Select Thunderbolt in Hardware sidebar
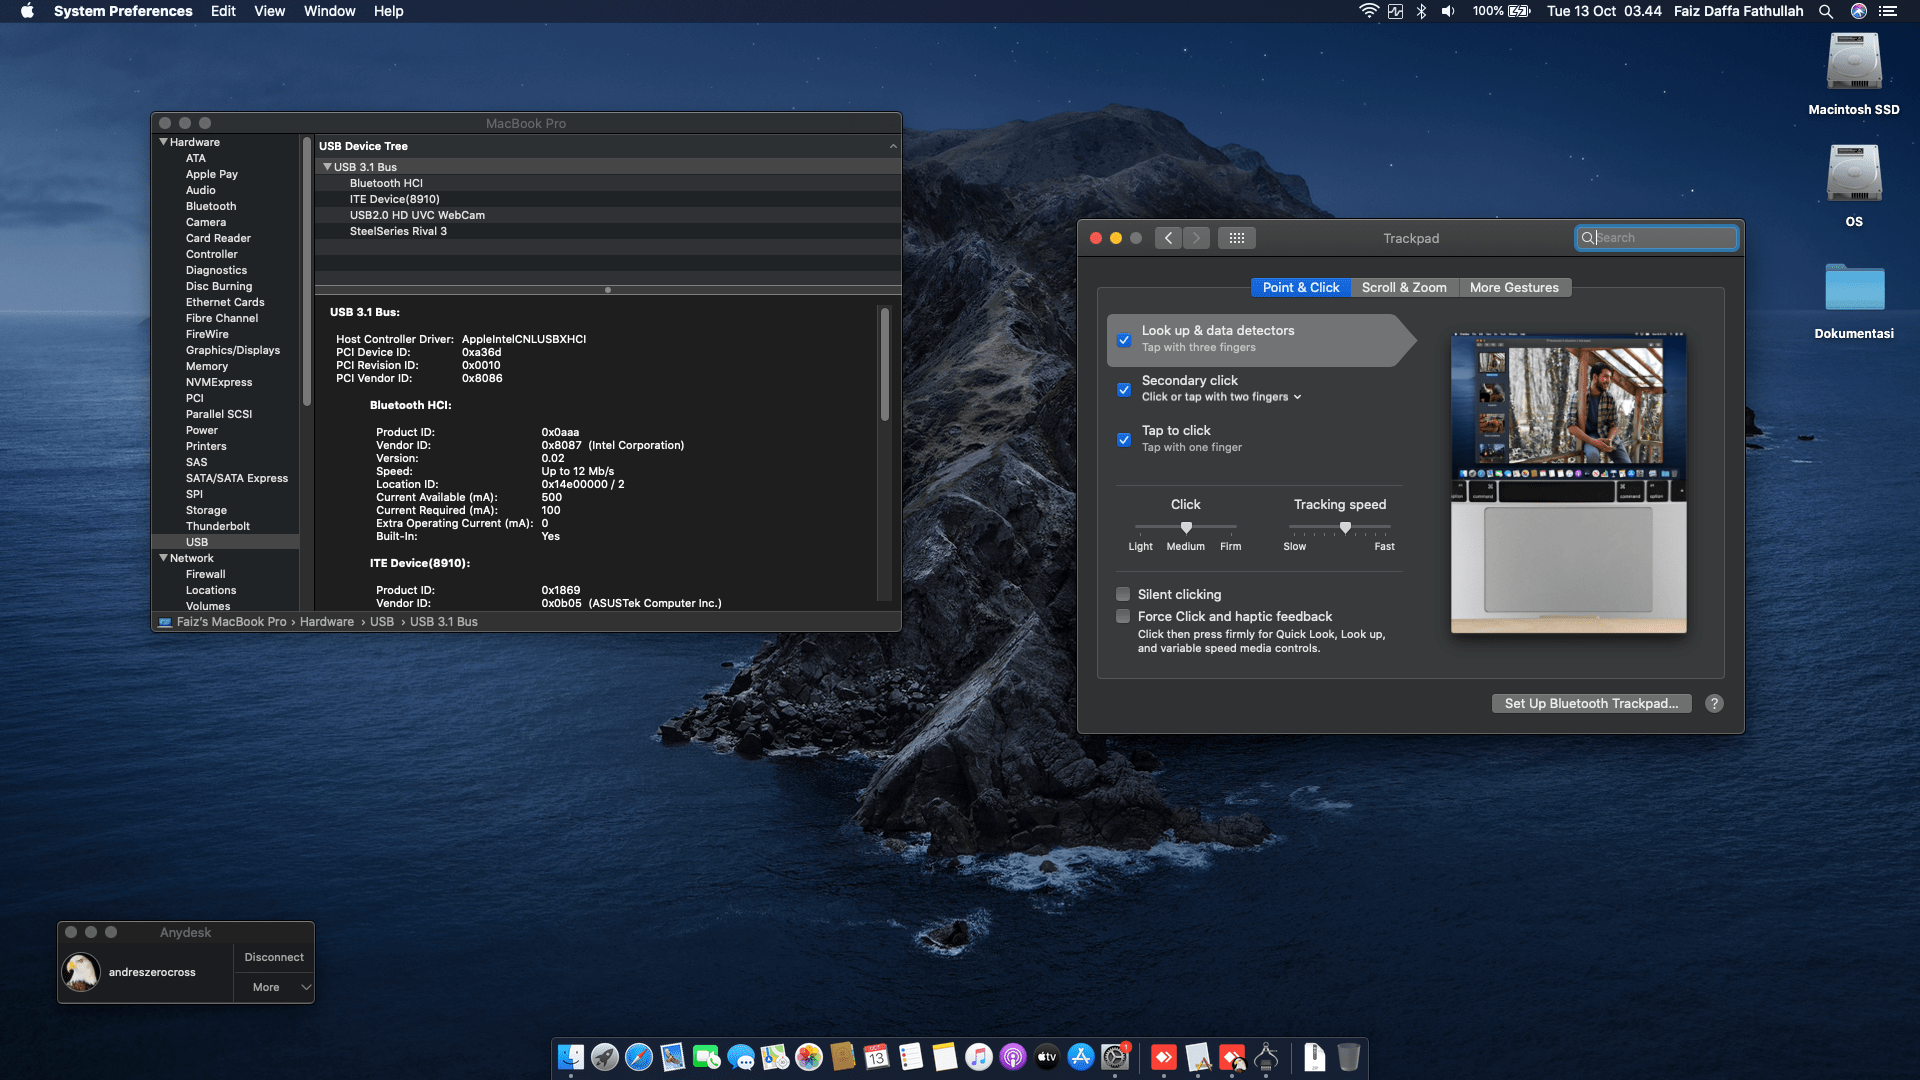 [x=218, y=526]
